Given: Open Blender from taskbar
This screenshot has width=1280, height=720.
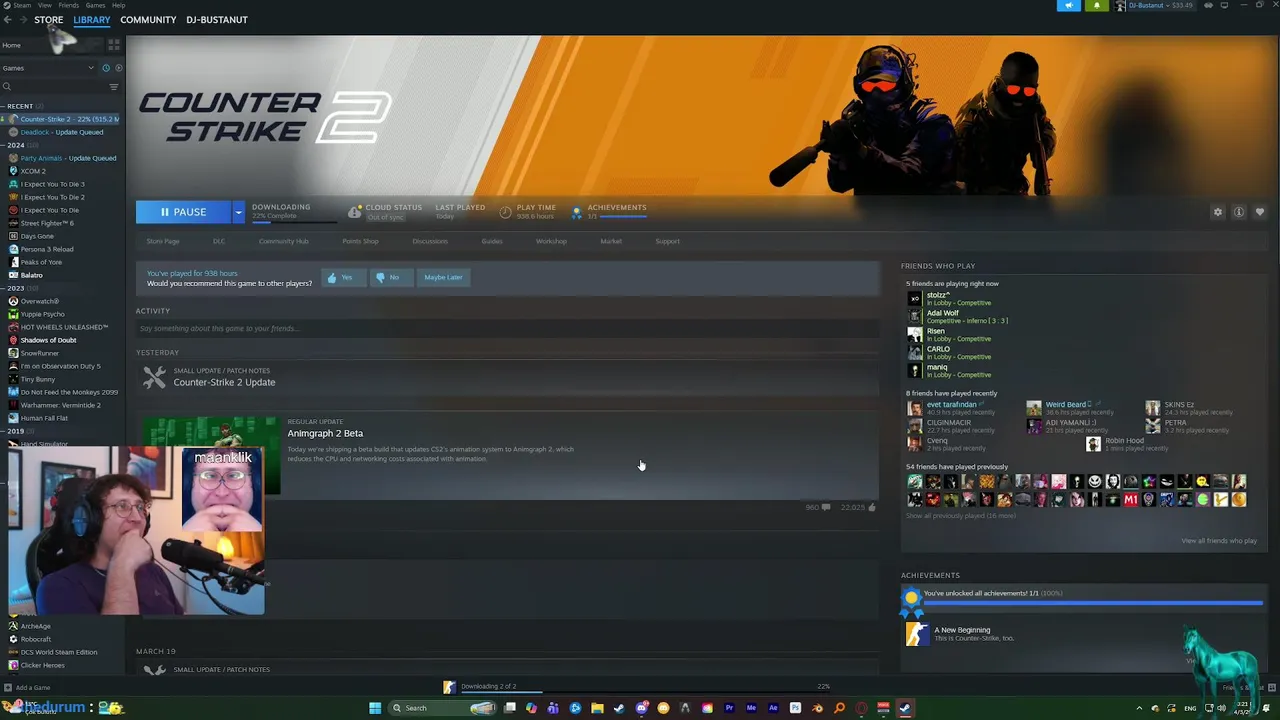Looking at the screenshot, I should (817, 708).
